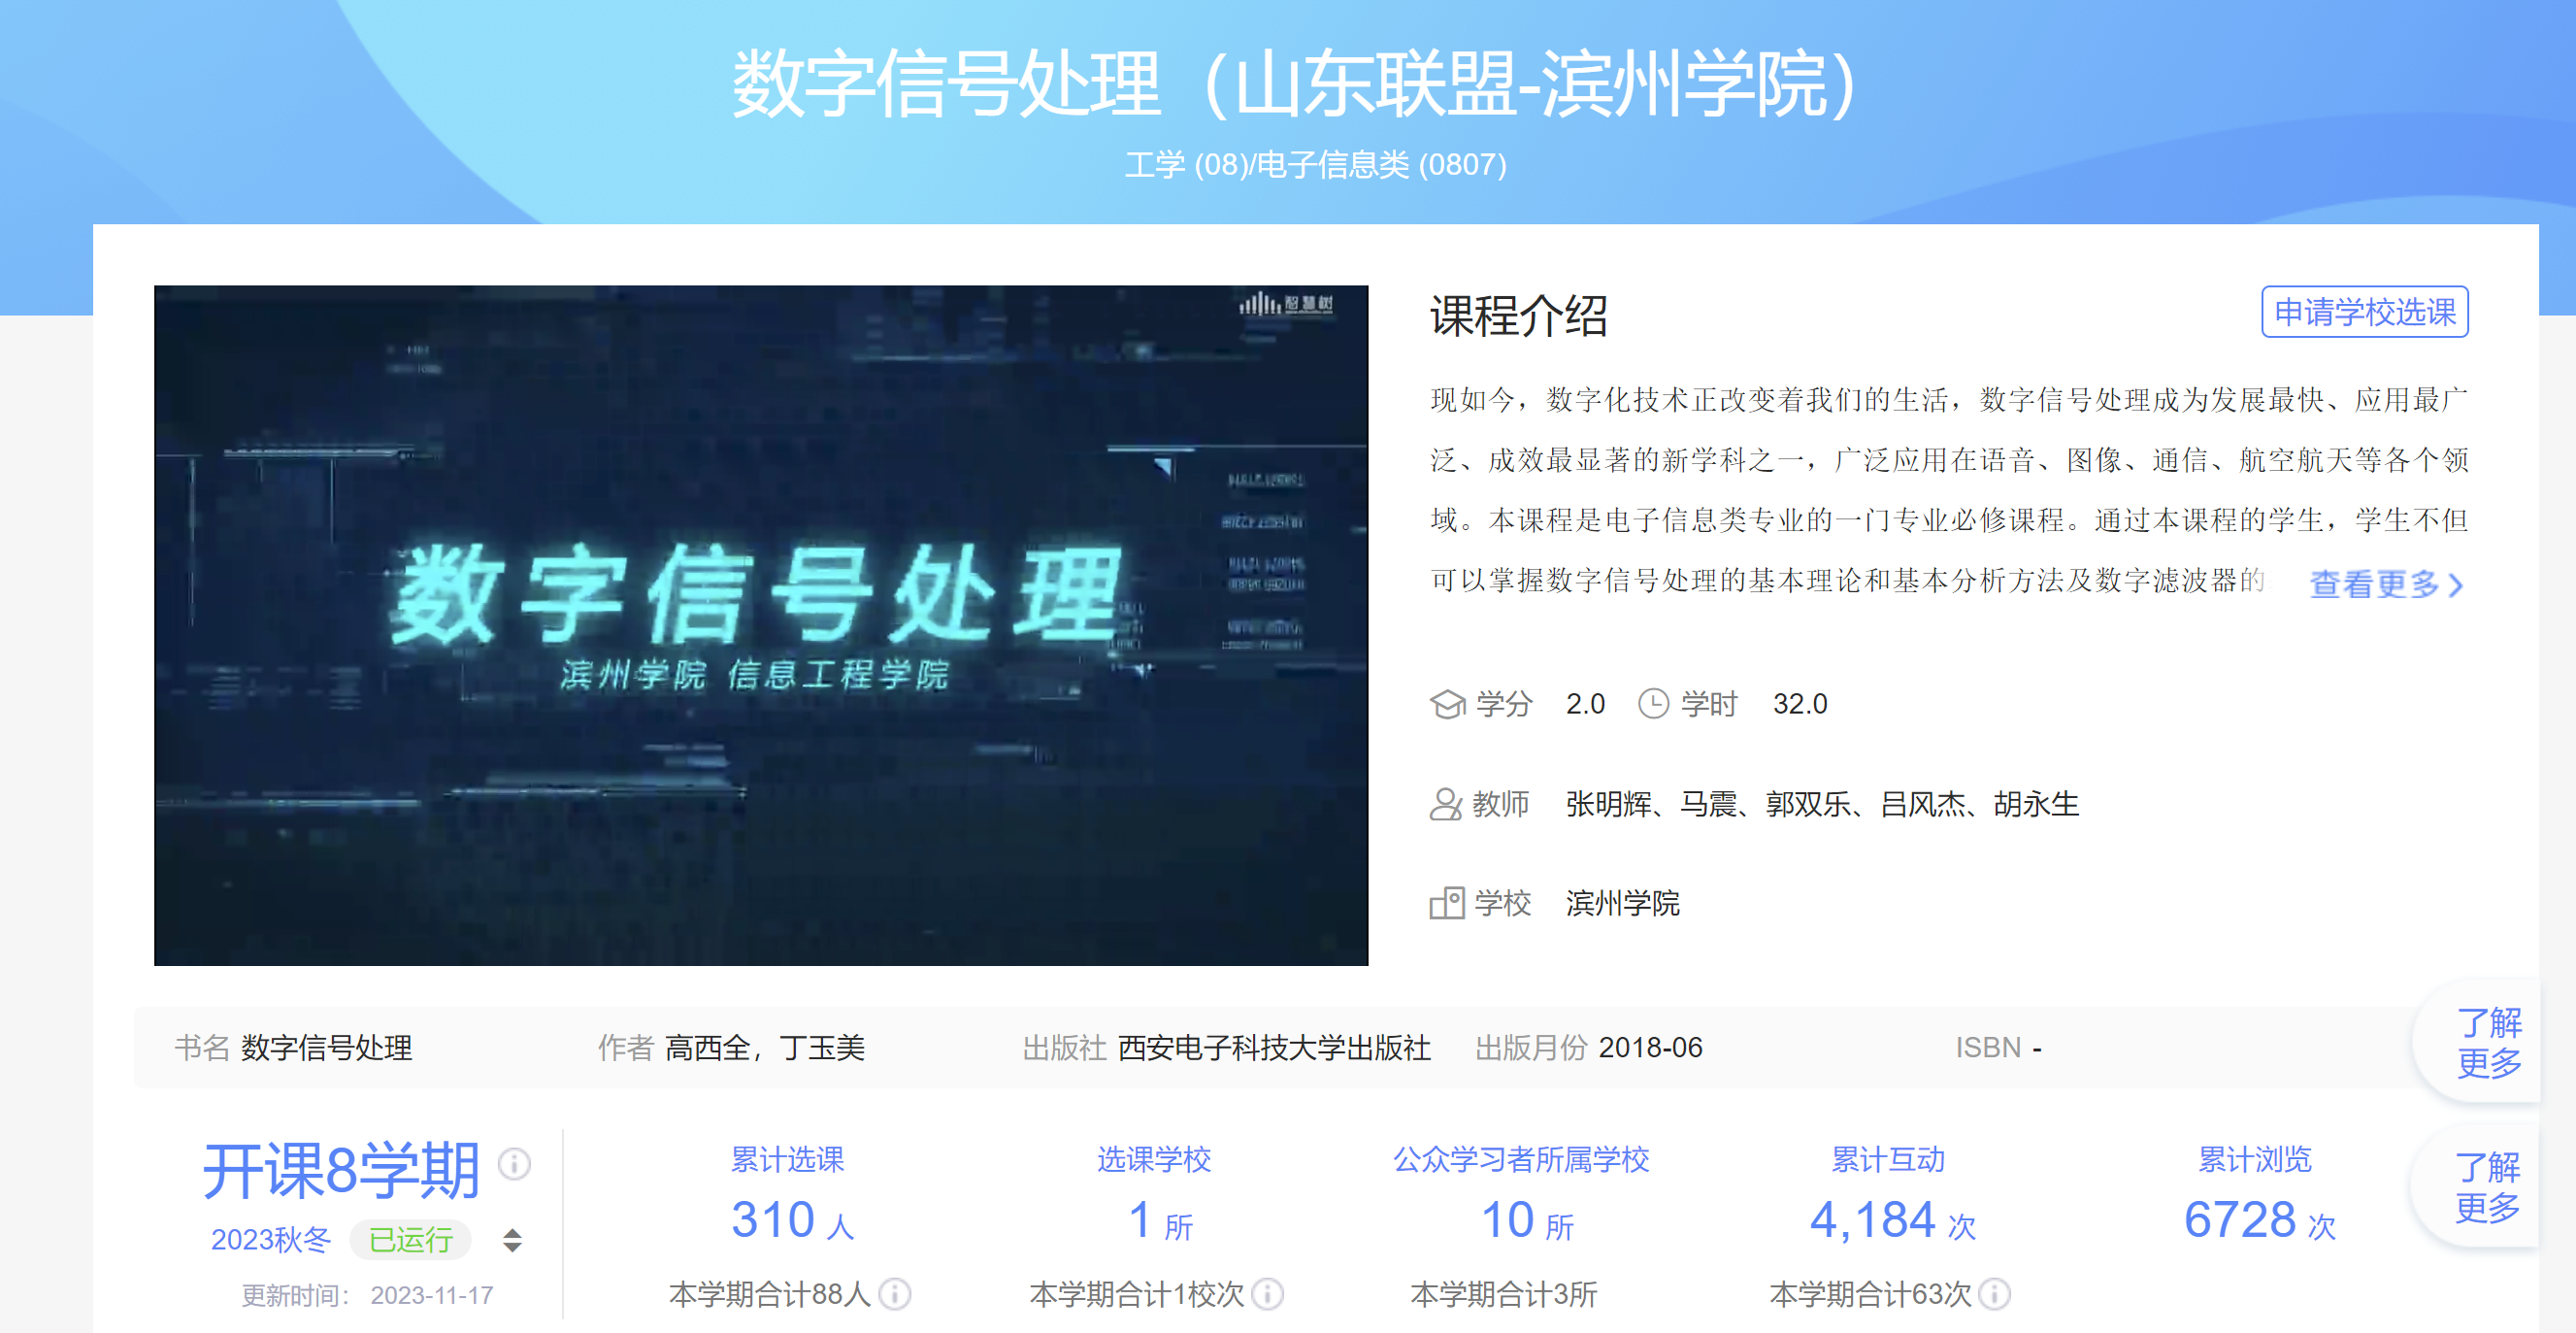Click the 工学 (08)/电子信息类 category text
Screen dimensions: 2576x1333
1315,164
